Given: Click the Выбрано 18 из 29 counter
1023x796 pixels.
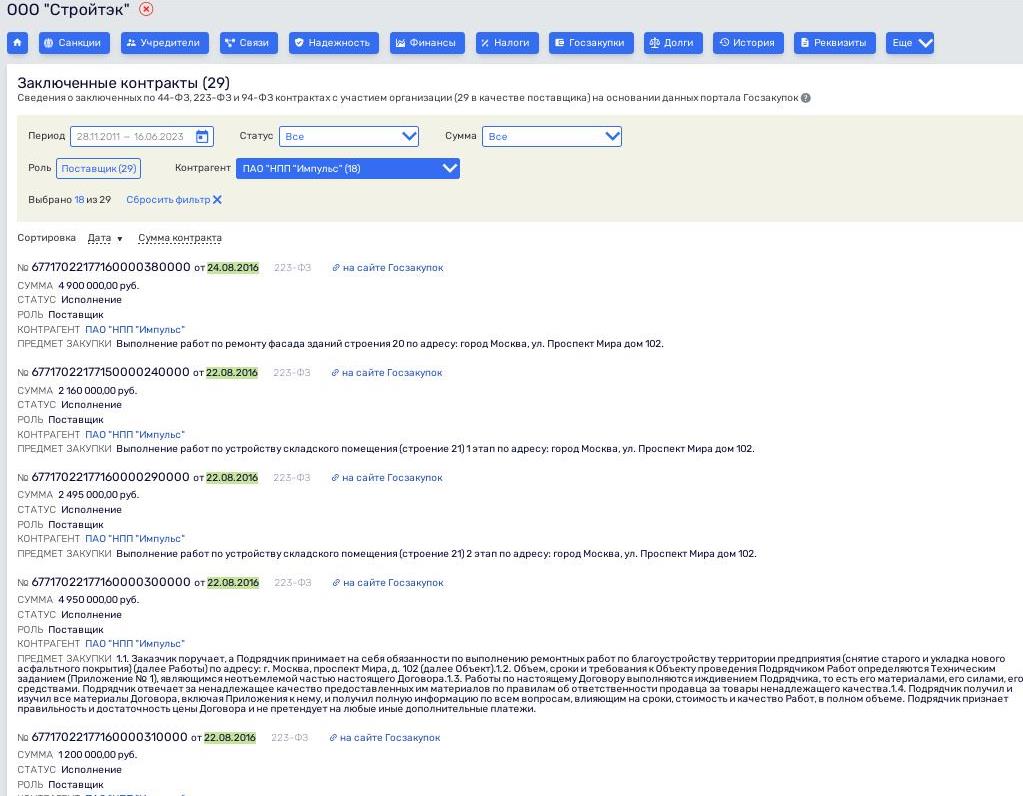Looking at the screenshot, I should coord(70,200).
